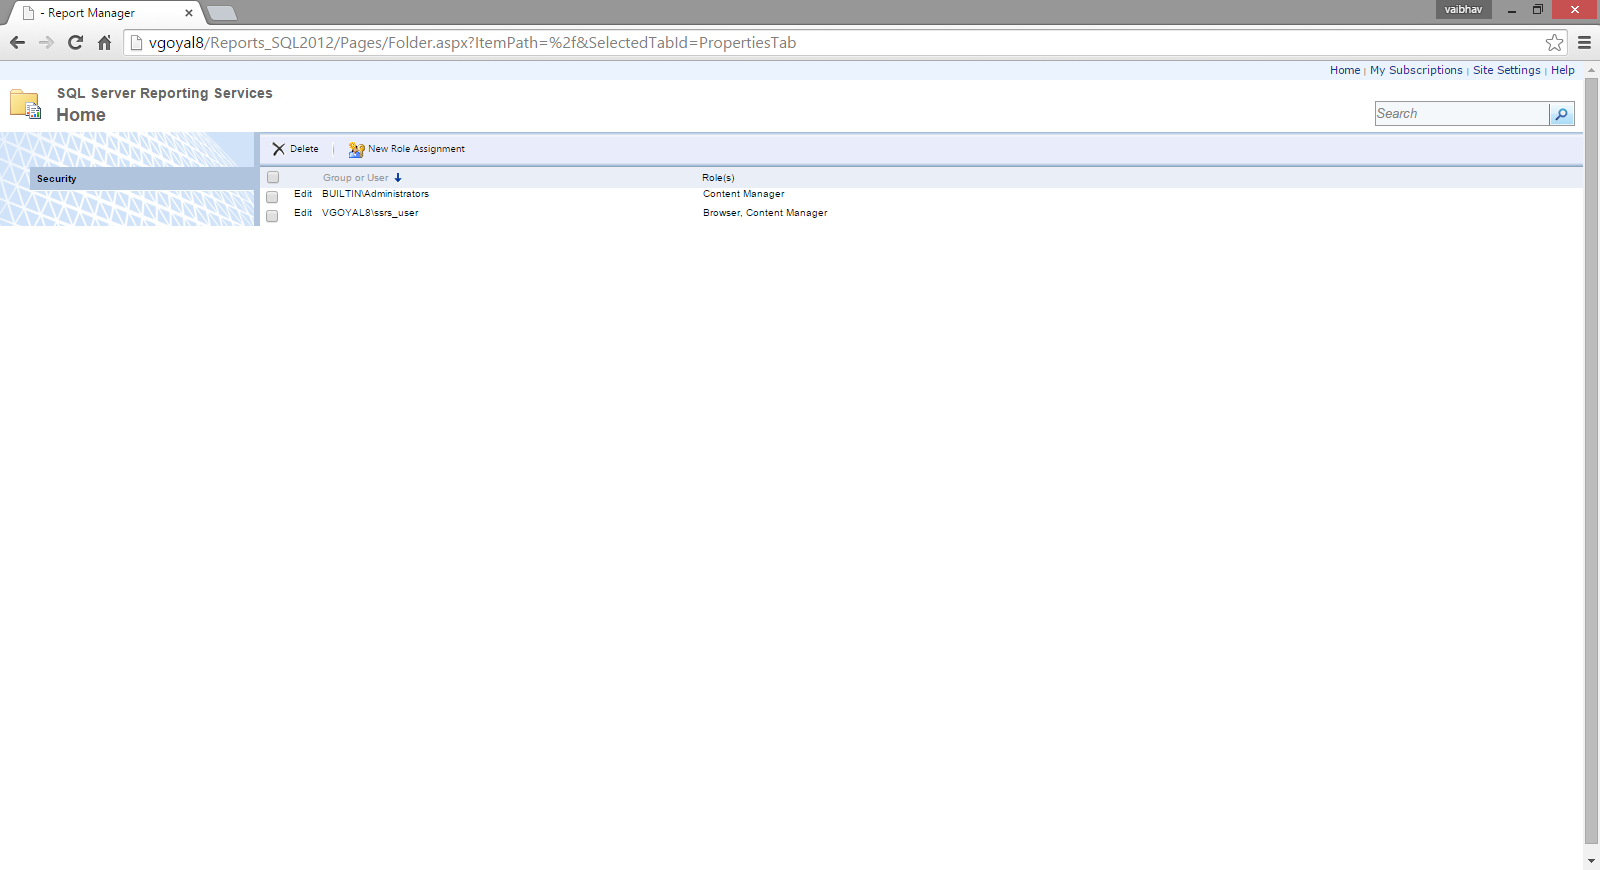This screenshot has height=870, width=1600.
Task: Click the browser forward arrow
Action: (46, 43)
